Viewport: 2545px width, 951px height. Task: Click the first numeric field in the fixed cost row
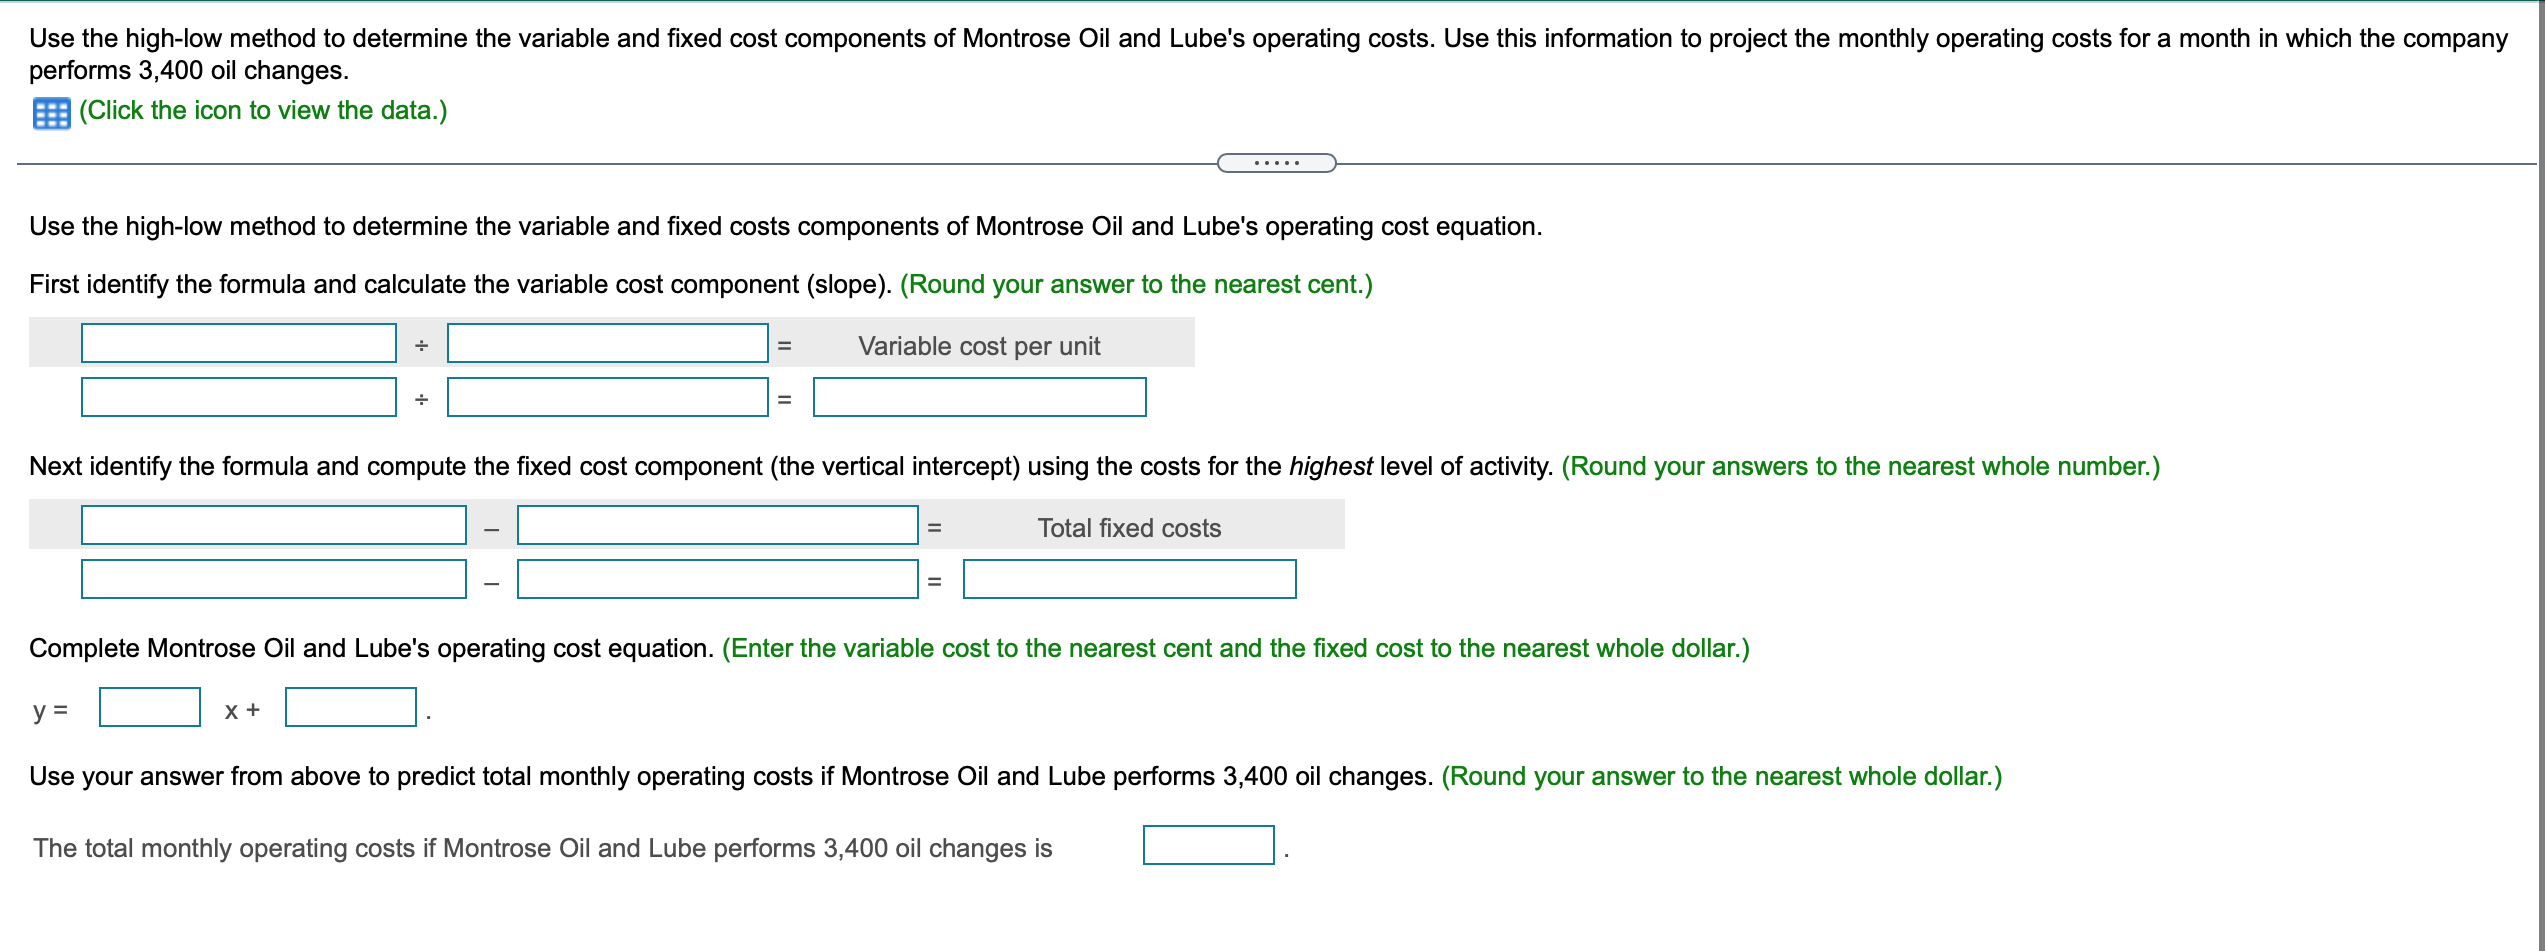tap(272, 578)
